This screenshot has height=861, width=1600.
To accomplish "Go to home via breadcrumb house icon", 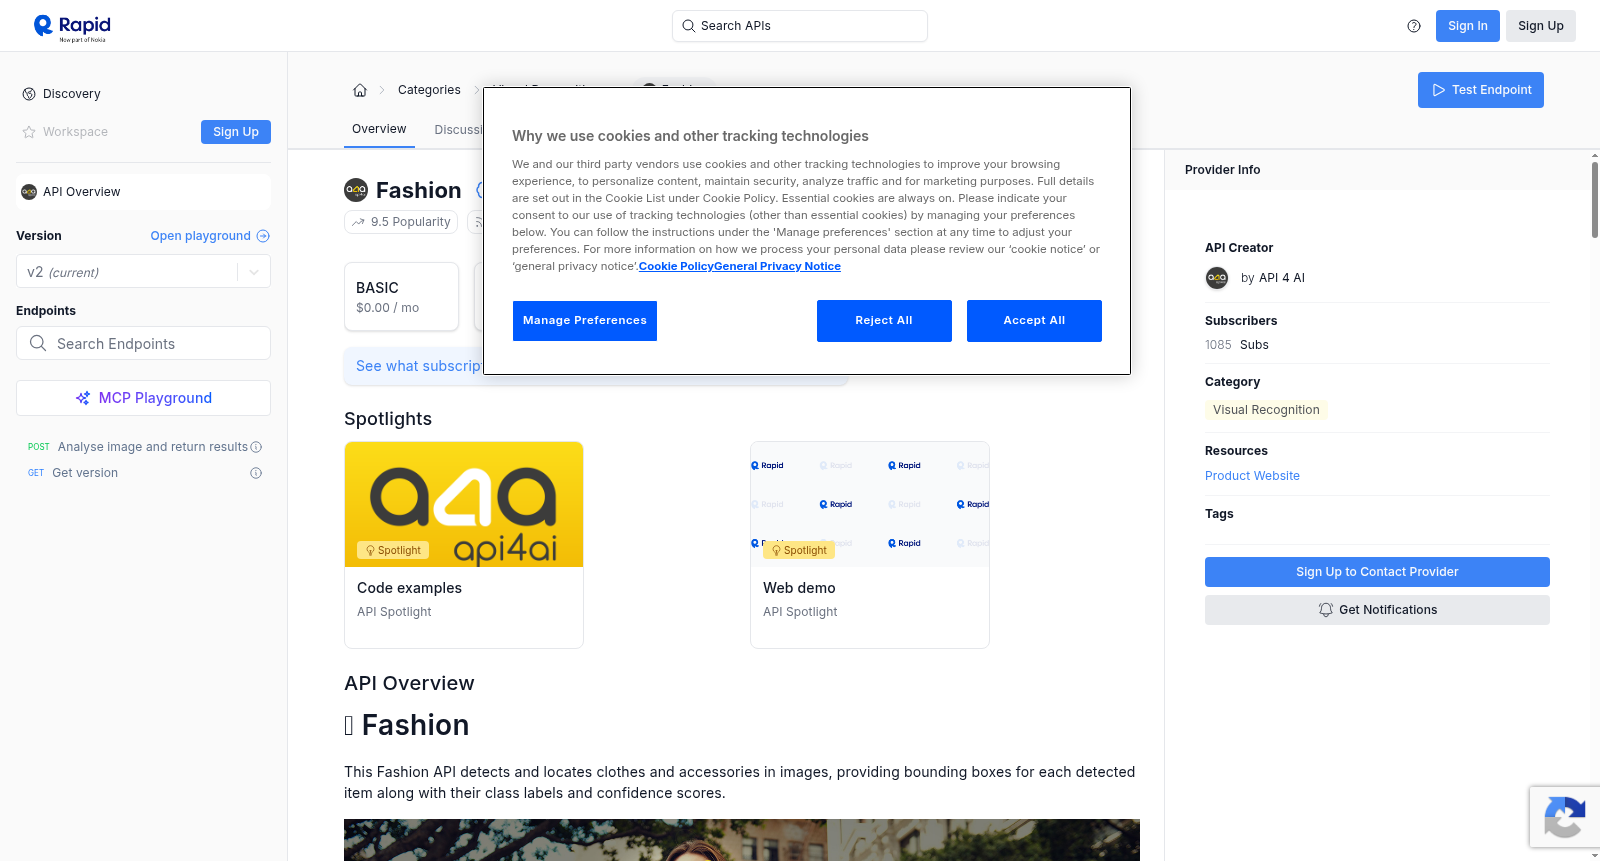I will tap(360, 90).
